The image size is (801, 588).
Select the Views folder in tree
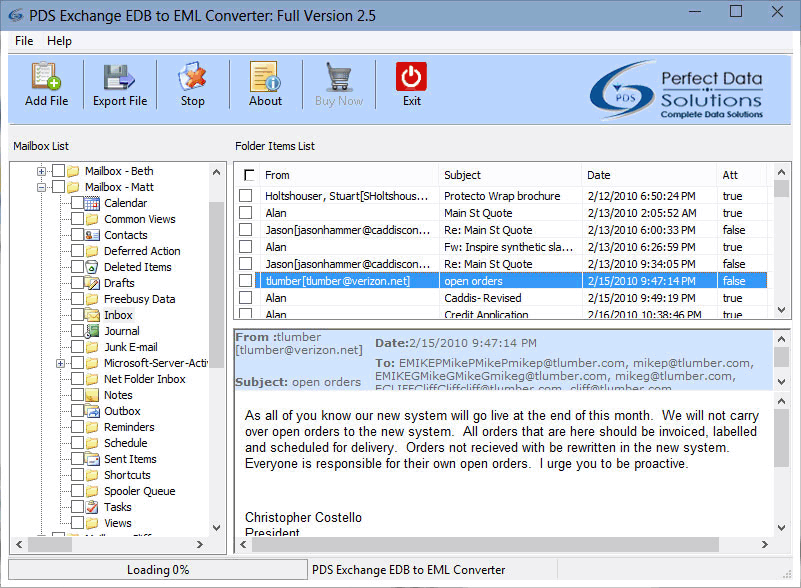[x=117, y=523]
